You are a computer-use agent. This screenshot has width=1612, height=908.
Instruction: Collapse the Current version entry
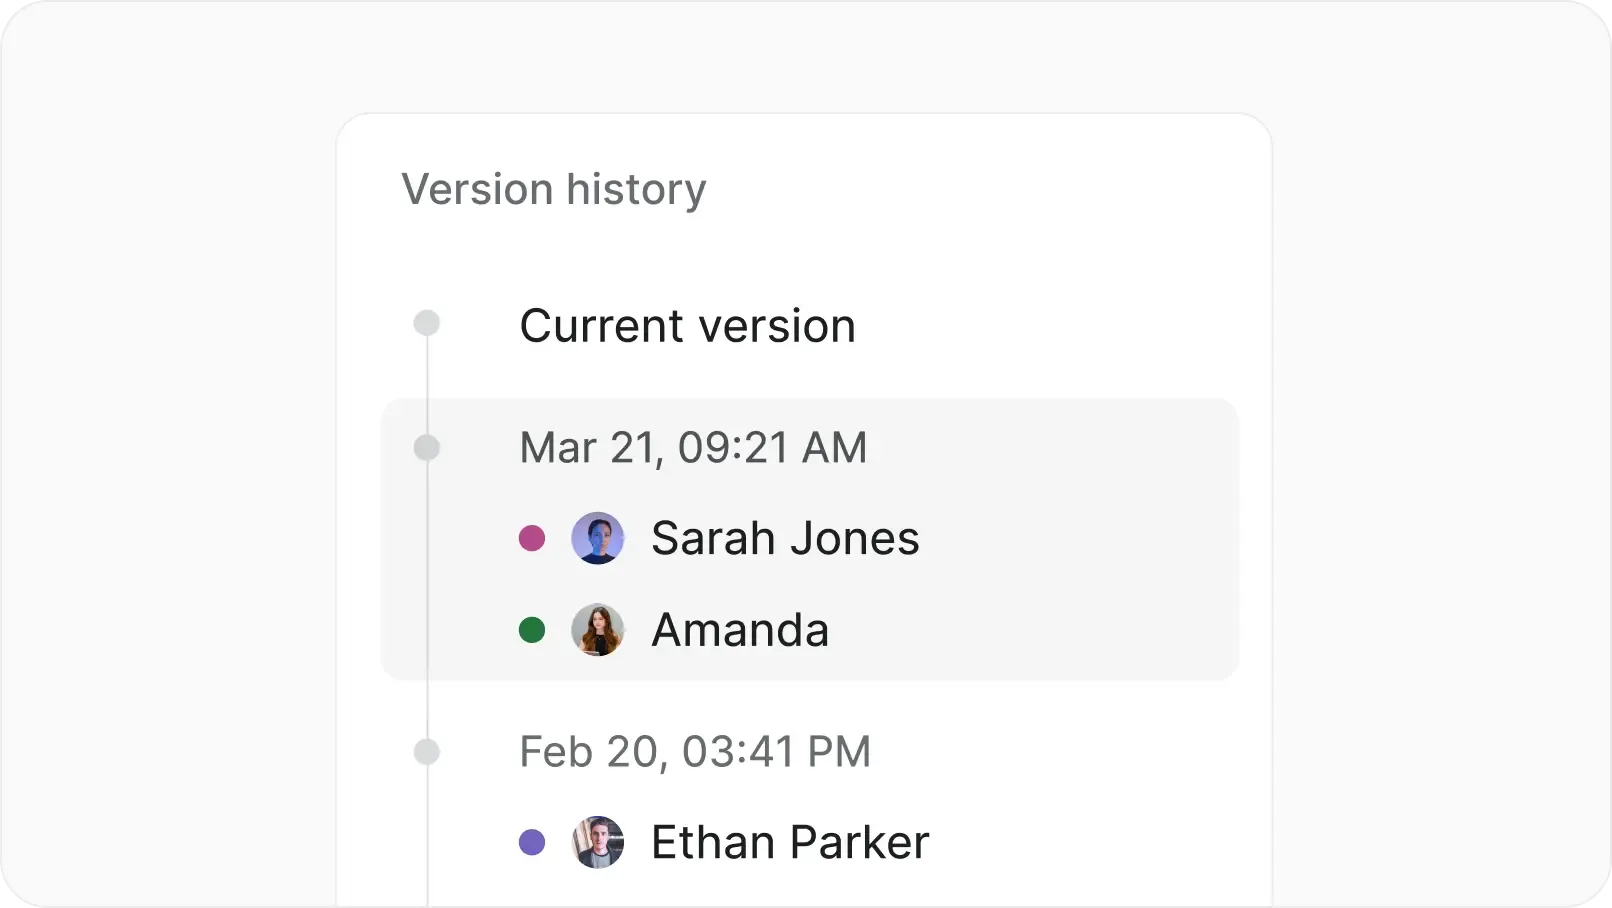[687, 325]
